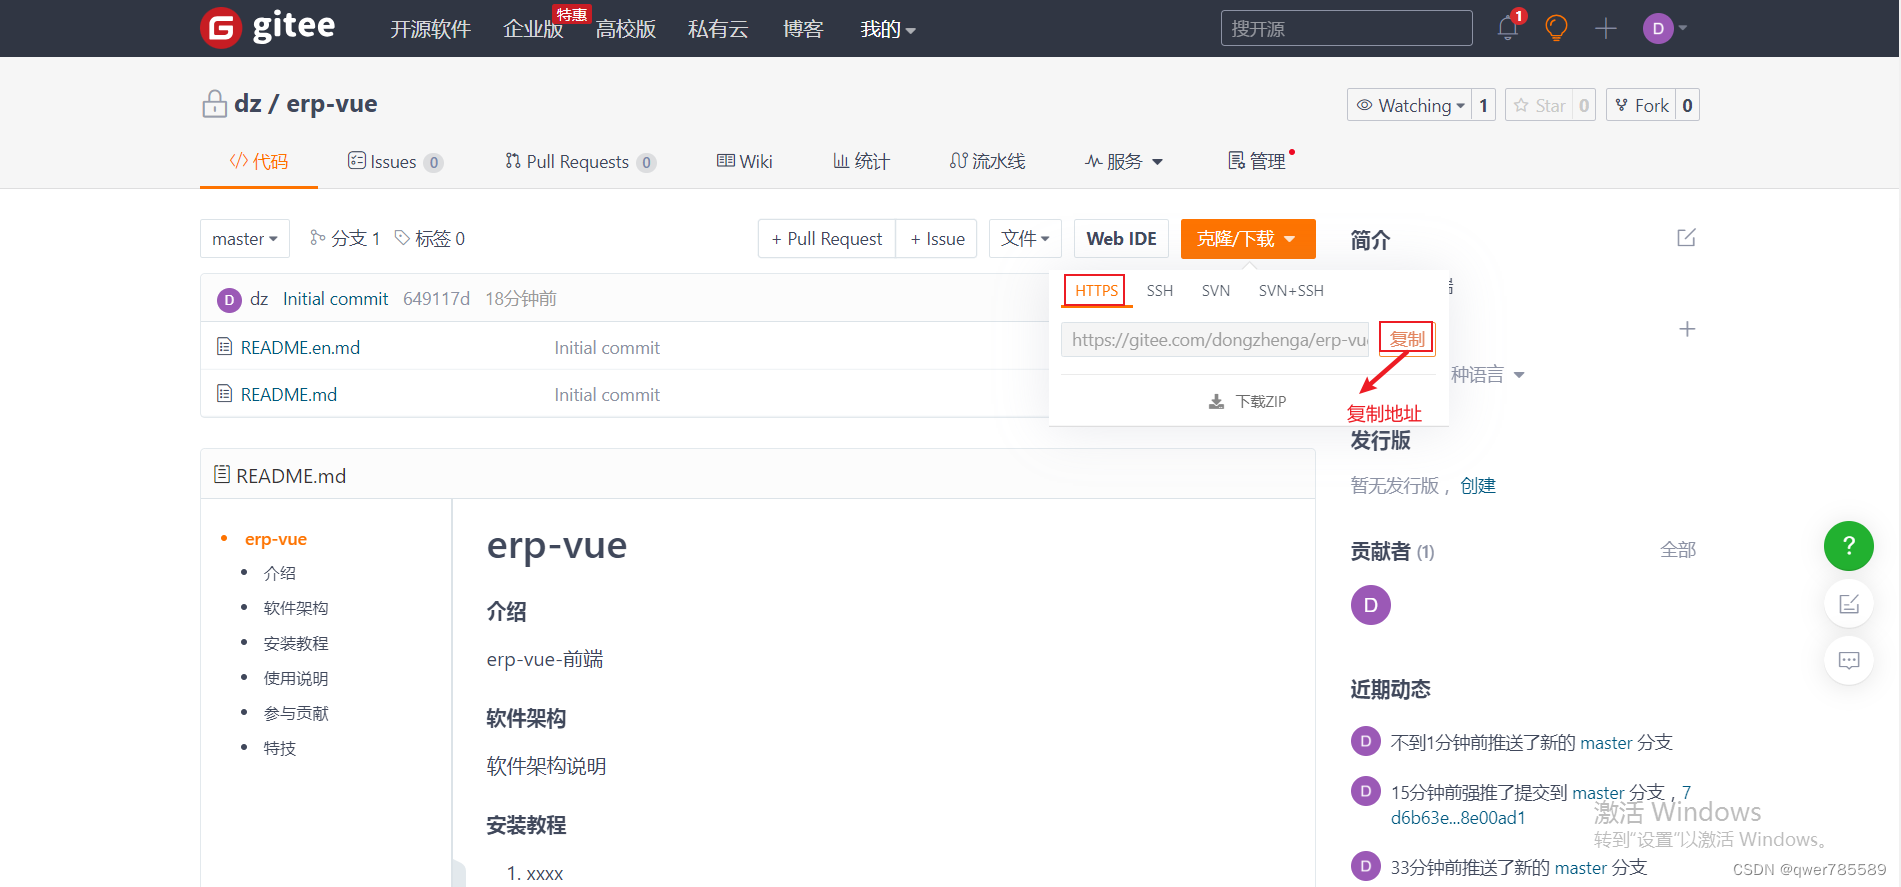Open the 统计 tab
1901x887 pixels.
coord(861,161)
